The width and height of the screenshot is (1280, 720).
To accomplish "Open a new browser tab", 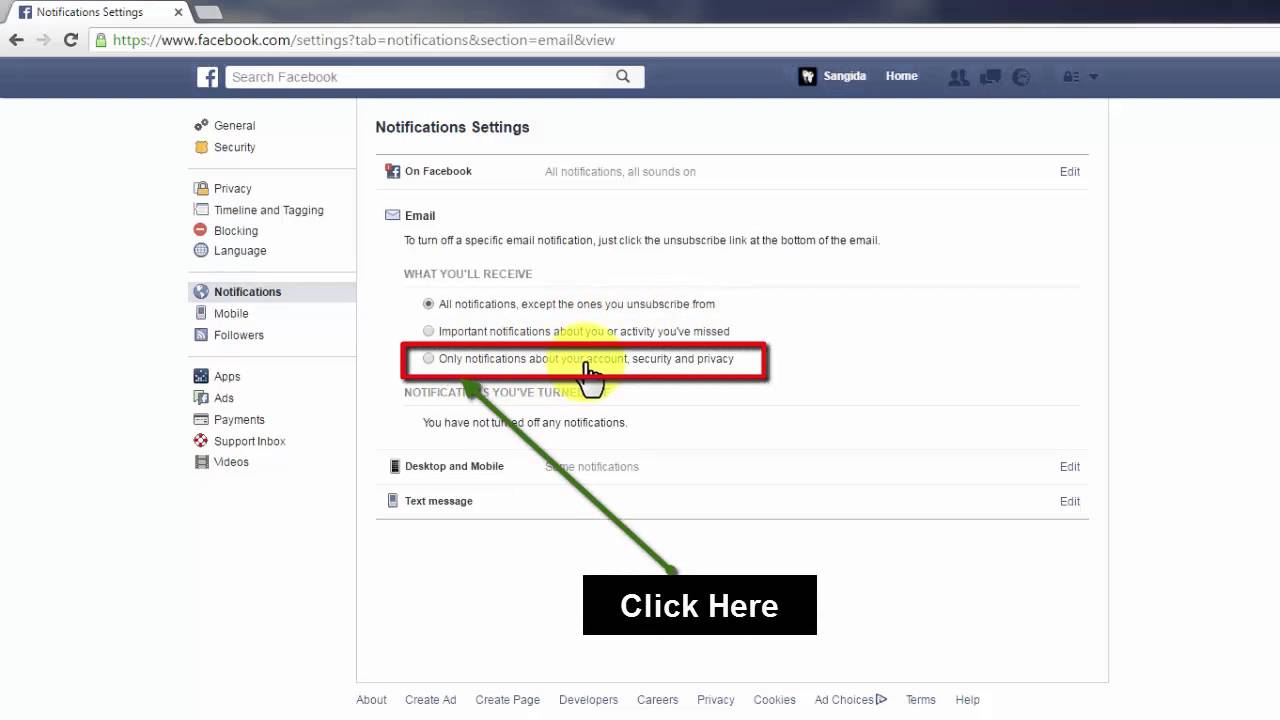I will click(208, 12).
